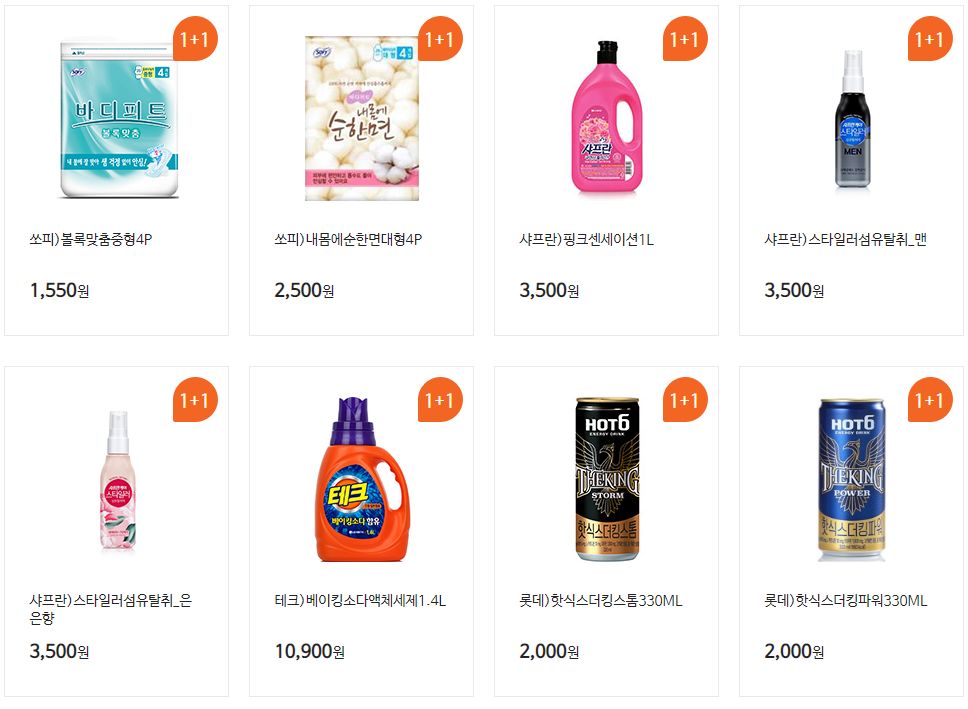
Task: Select the pink 샤프란 bottle image
Action: [607, 117]
